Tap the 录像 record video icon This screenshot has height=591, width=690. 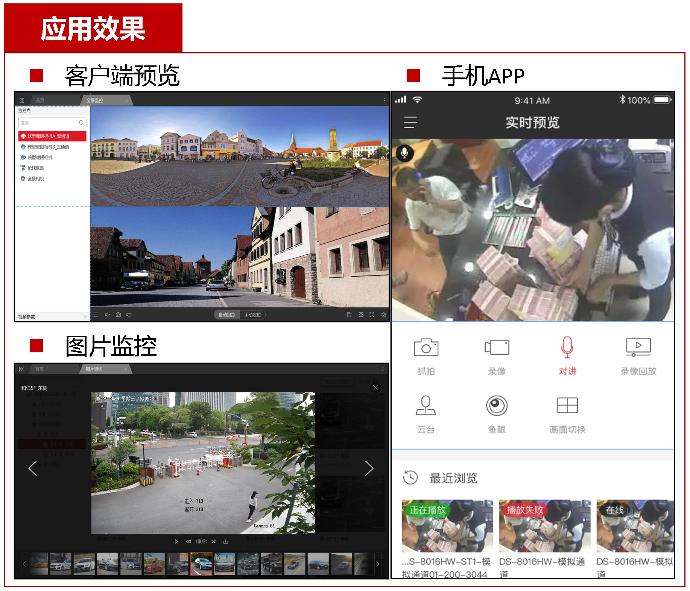[x=496, y=347]
